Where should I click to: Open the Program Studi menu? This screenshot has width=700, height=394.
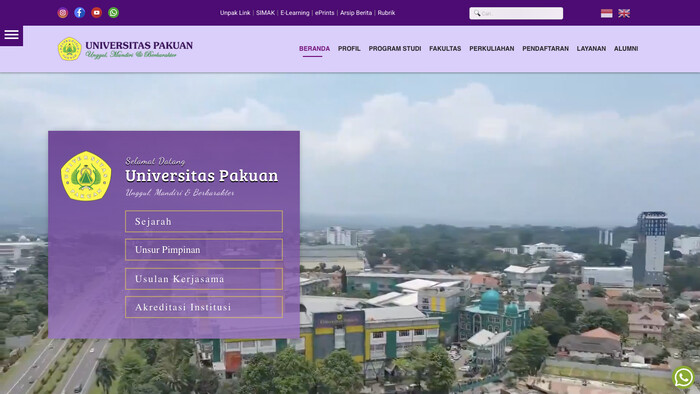point(395,49)
